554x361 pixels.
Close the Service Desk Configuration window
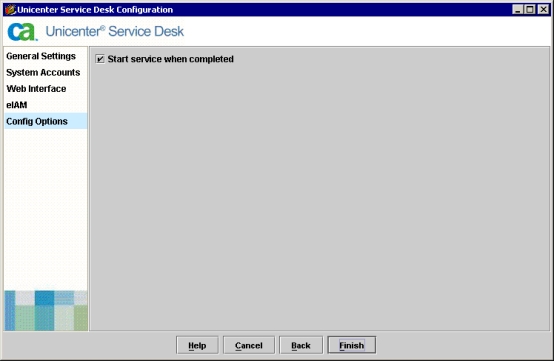(543, 10)
